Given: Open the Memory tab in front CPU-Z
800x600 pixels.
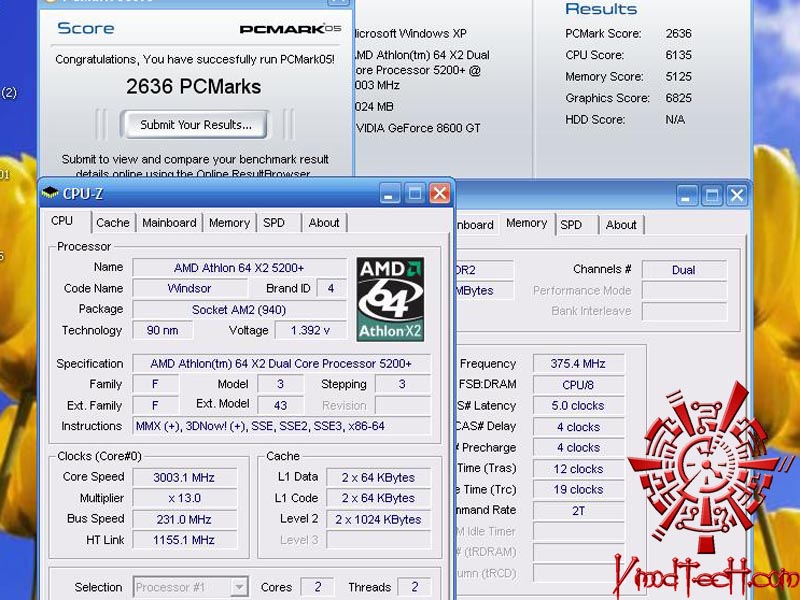Looking at the screenshot, I should click(230, 223).
